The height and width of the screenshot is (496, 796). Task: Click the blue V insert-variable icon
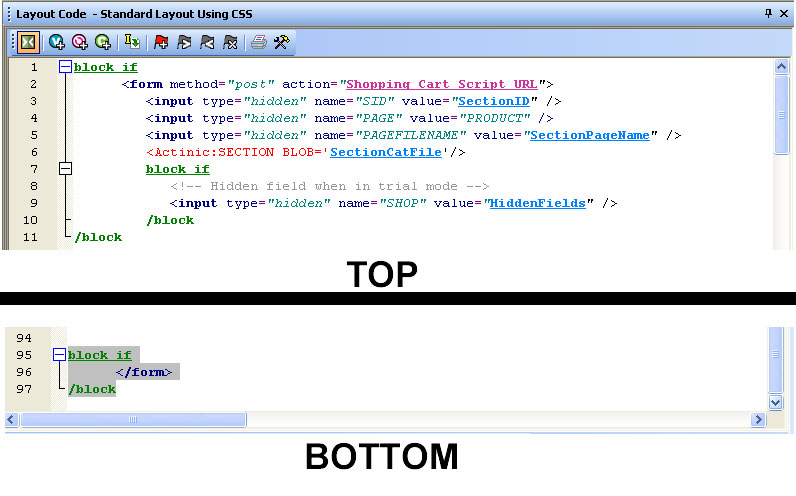pos(57,42)
